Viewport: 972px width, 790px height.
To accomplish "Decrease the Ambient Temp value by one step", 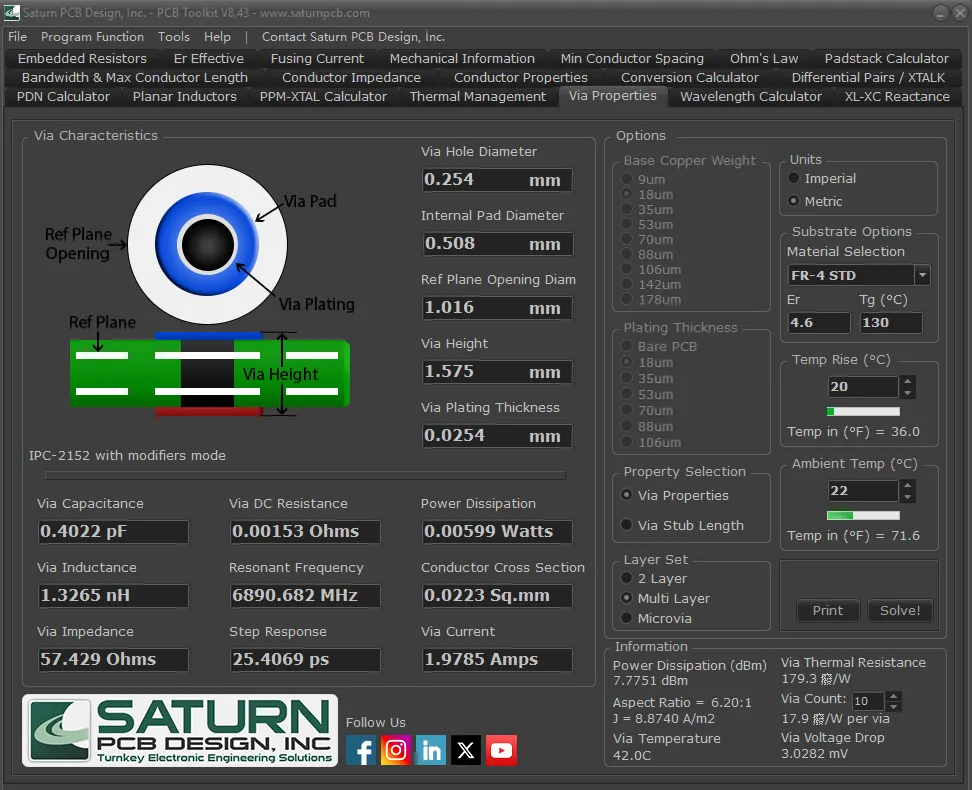I will pos(908,497).
